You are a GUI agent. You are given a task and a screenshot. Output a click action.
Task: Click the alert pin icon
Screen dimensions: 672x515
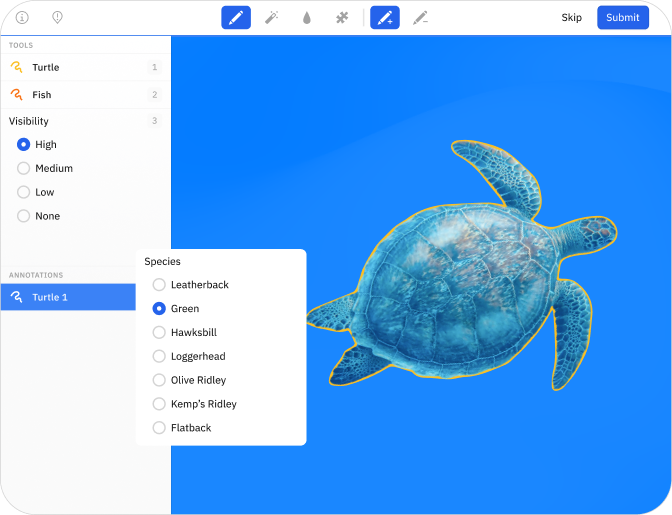click(x=57, y=18)
